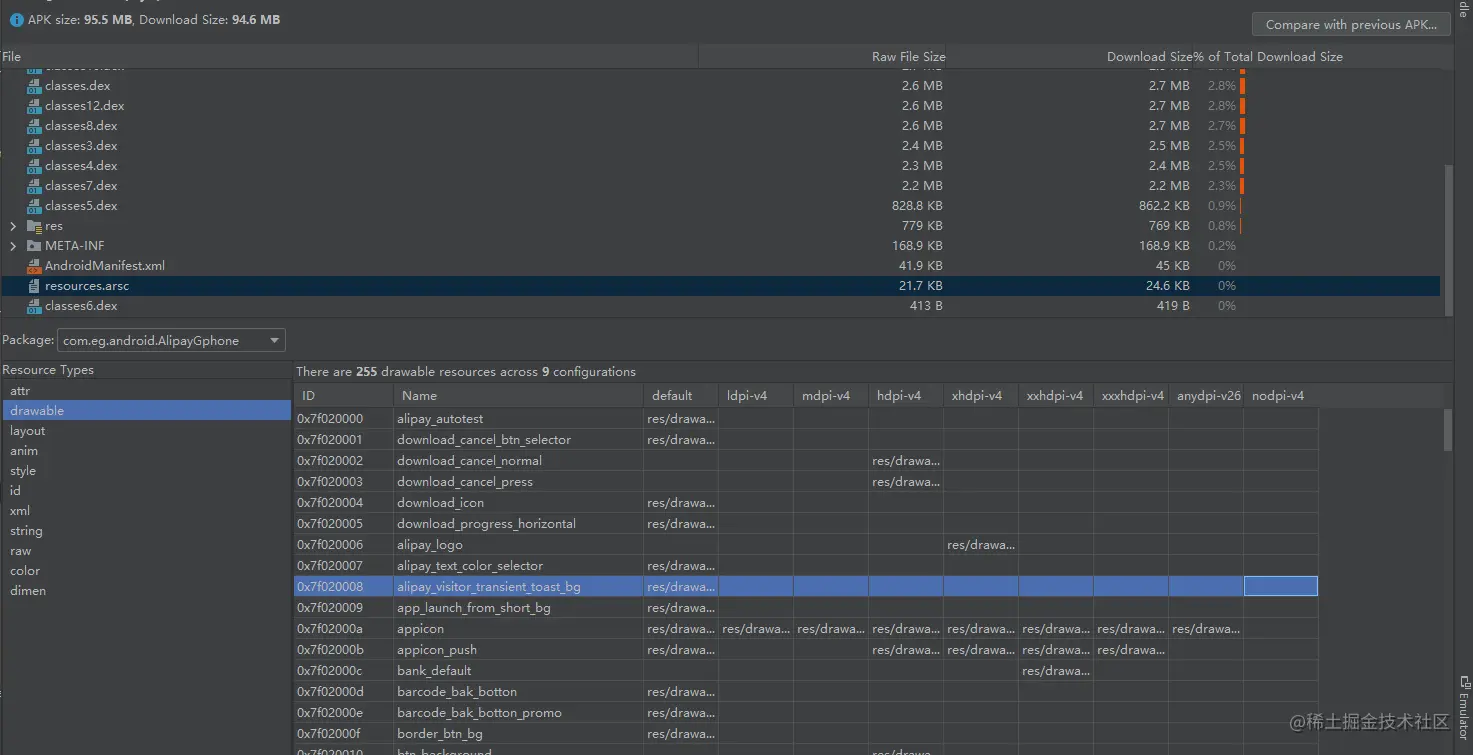Screen dimensions: 1473x755
Task: Select the color resource type
Action: tap(146, 570)
